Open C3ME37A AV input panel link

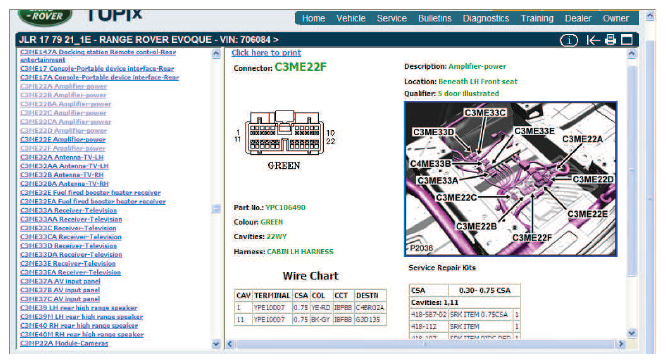tap(60, 281)
